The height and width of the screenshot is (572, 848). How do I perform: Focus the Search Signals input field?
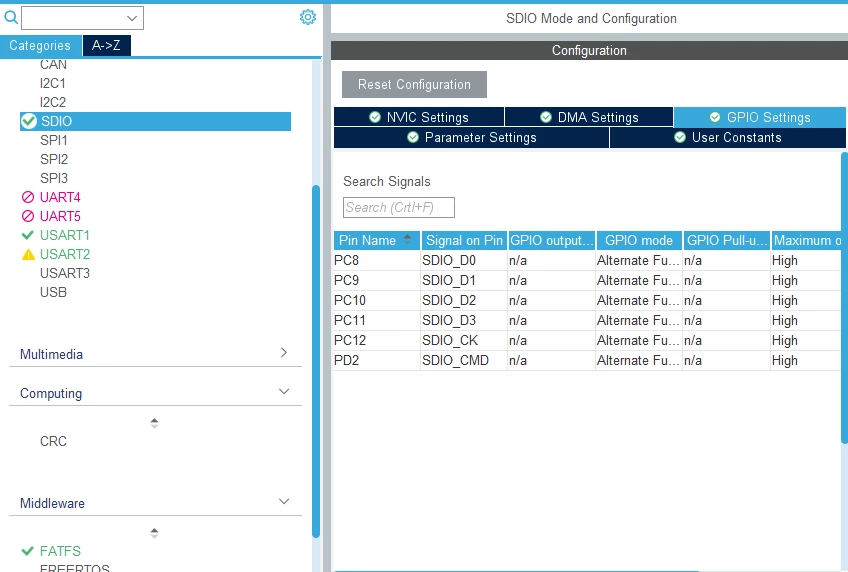coord(399,208)
